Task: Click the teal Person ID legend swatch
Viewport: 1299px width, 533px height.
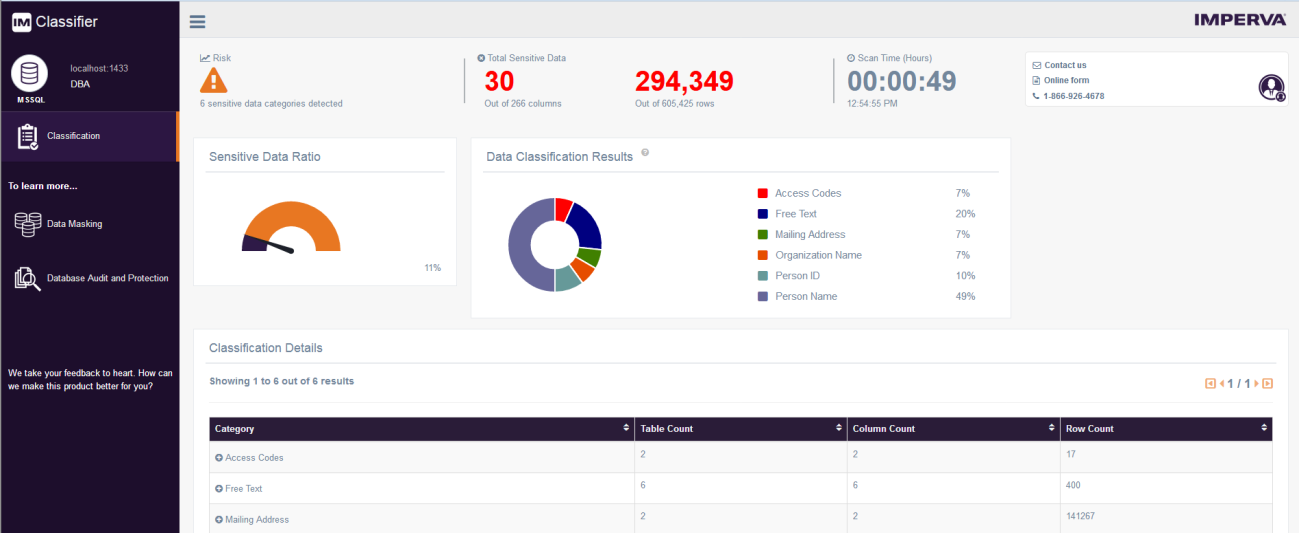Action: [762, 276]
